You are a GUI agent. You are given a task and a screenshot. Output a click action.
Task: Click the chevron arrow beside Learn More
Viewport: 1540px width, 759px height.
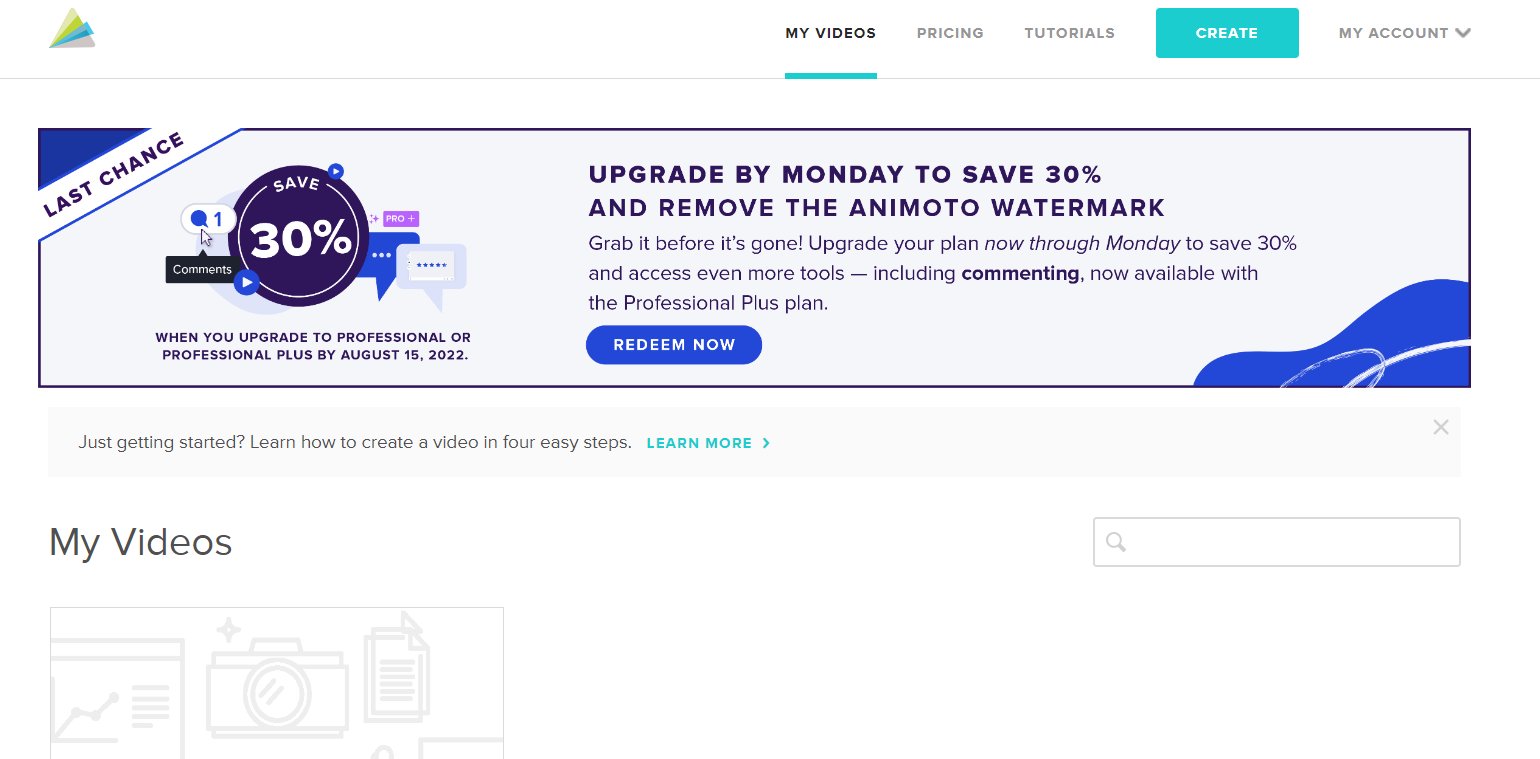tap(766, 443)
